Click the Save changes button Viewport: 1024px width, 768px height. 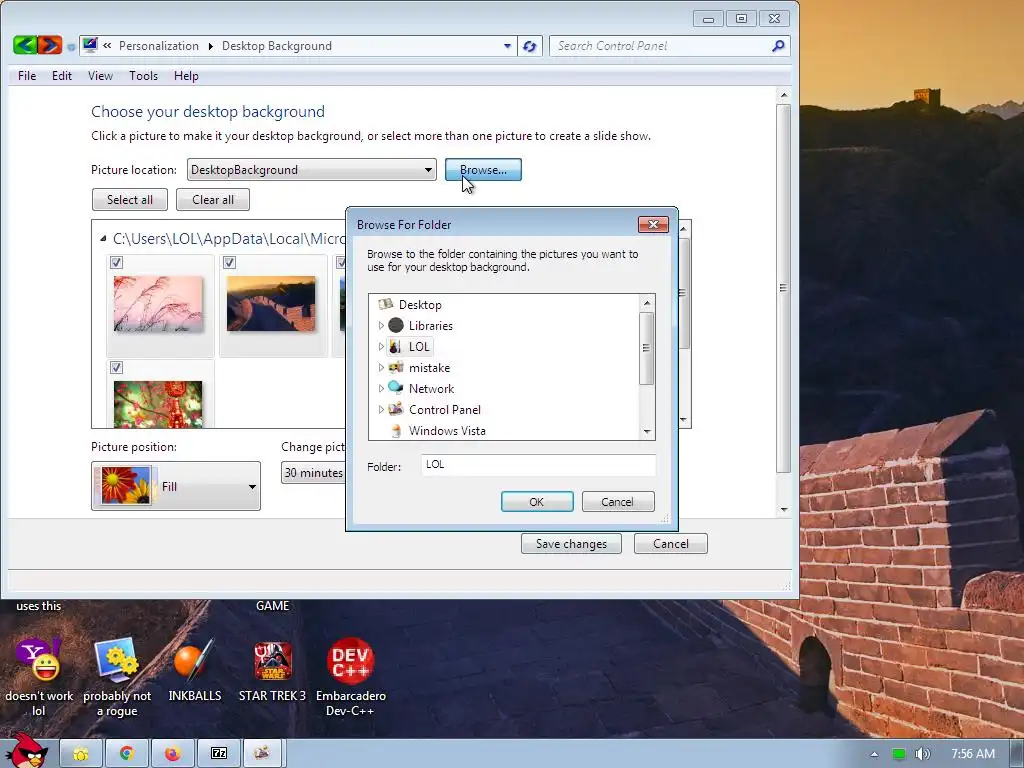(571, 544)
